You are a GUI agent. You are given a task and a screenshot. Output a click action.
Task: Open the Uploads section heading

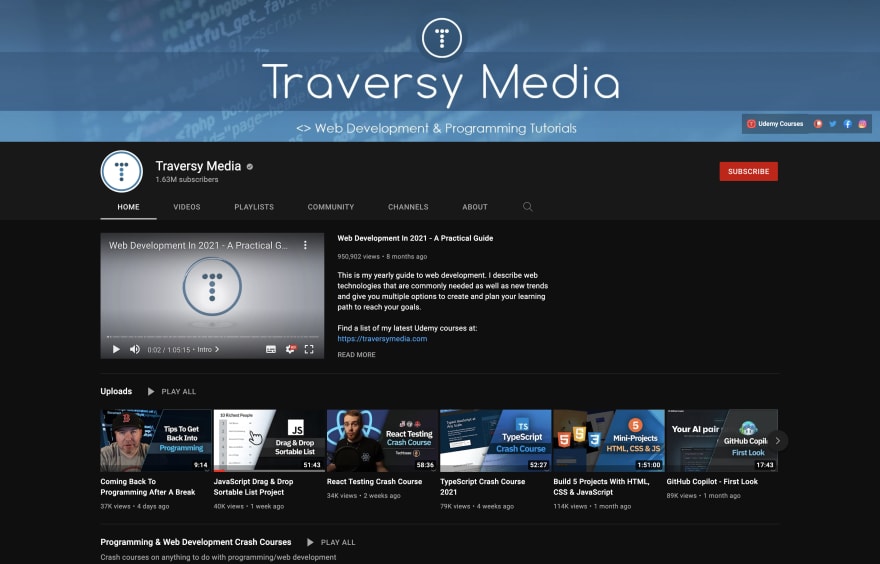116,391
